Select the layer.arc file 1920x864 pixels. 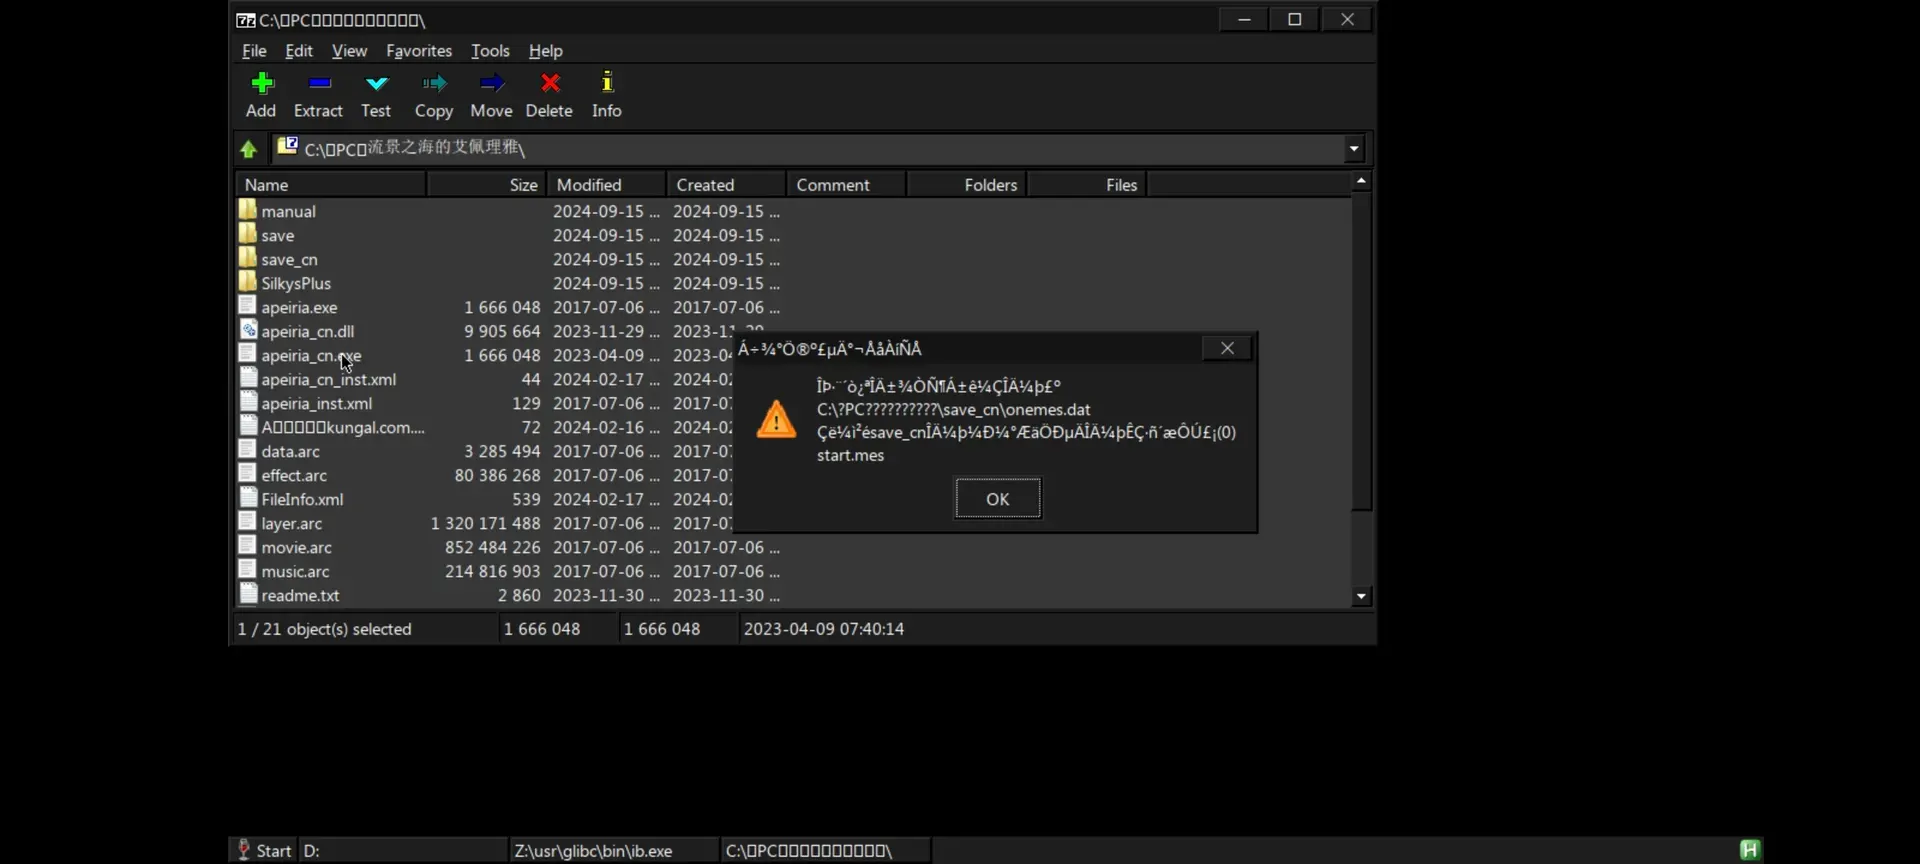pos(292,523)
